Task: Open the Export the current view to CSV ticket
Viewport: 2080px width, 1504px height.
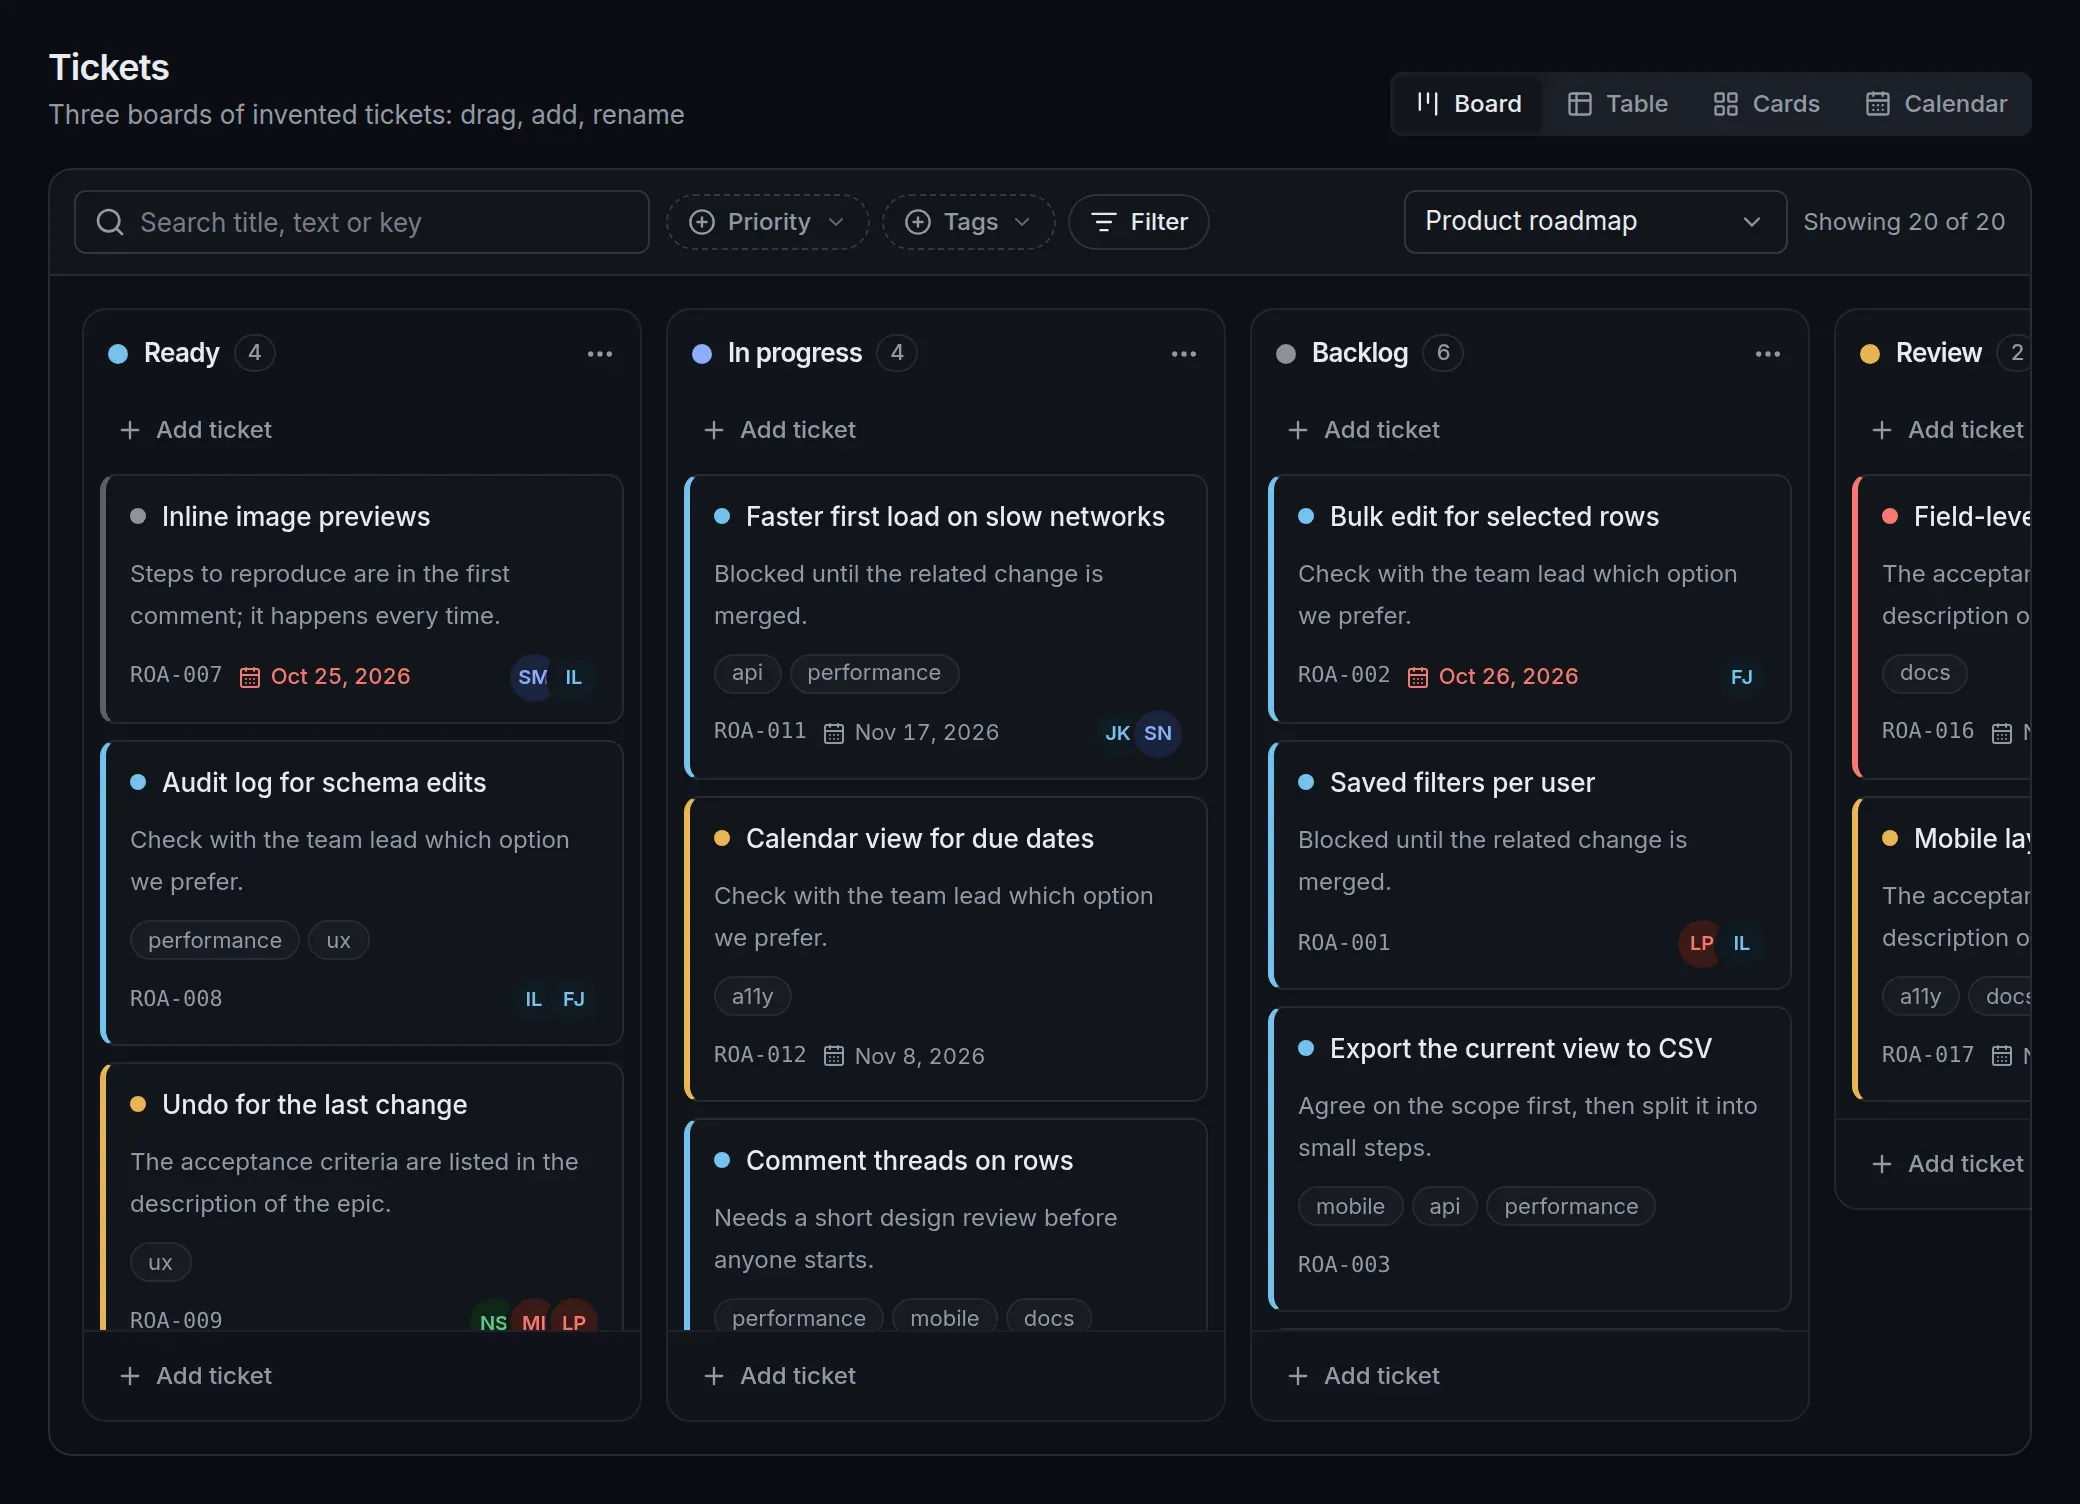Action: [x=1530, y=1158]
